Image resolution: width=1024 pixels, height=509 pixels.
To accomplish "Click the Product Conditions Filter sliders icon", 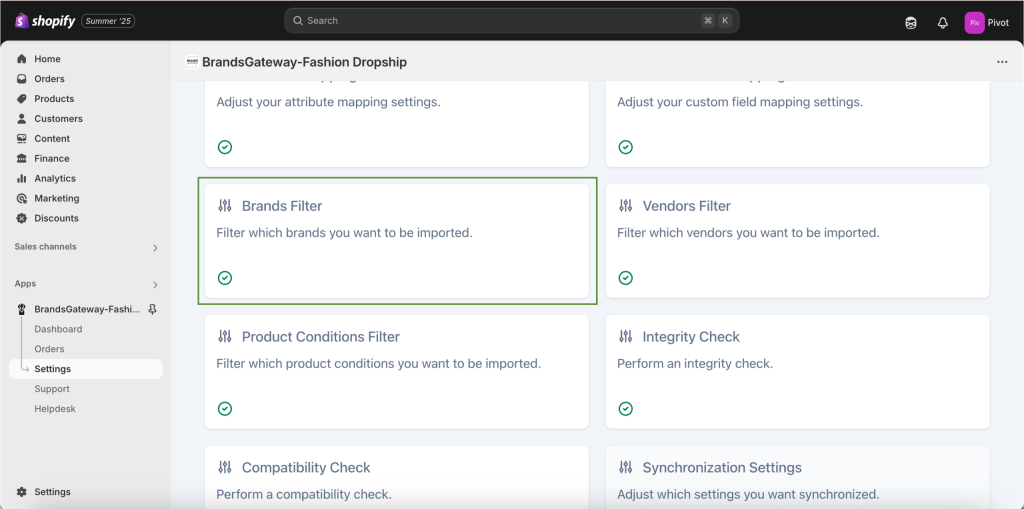I will click(225, 337).
